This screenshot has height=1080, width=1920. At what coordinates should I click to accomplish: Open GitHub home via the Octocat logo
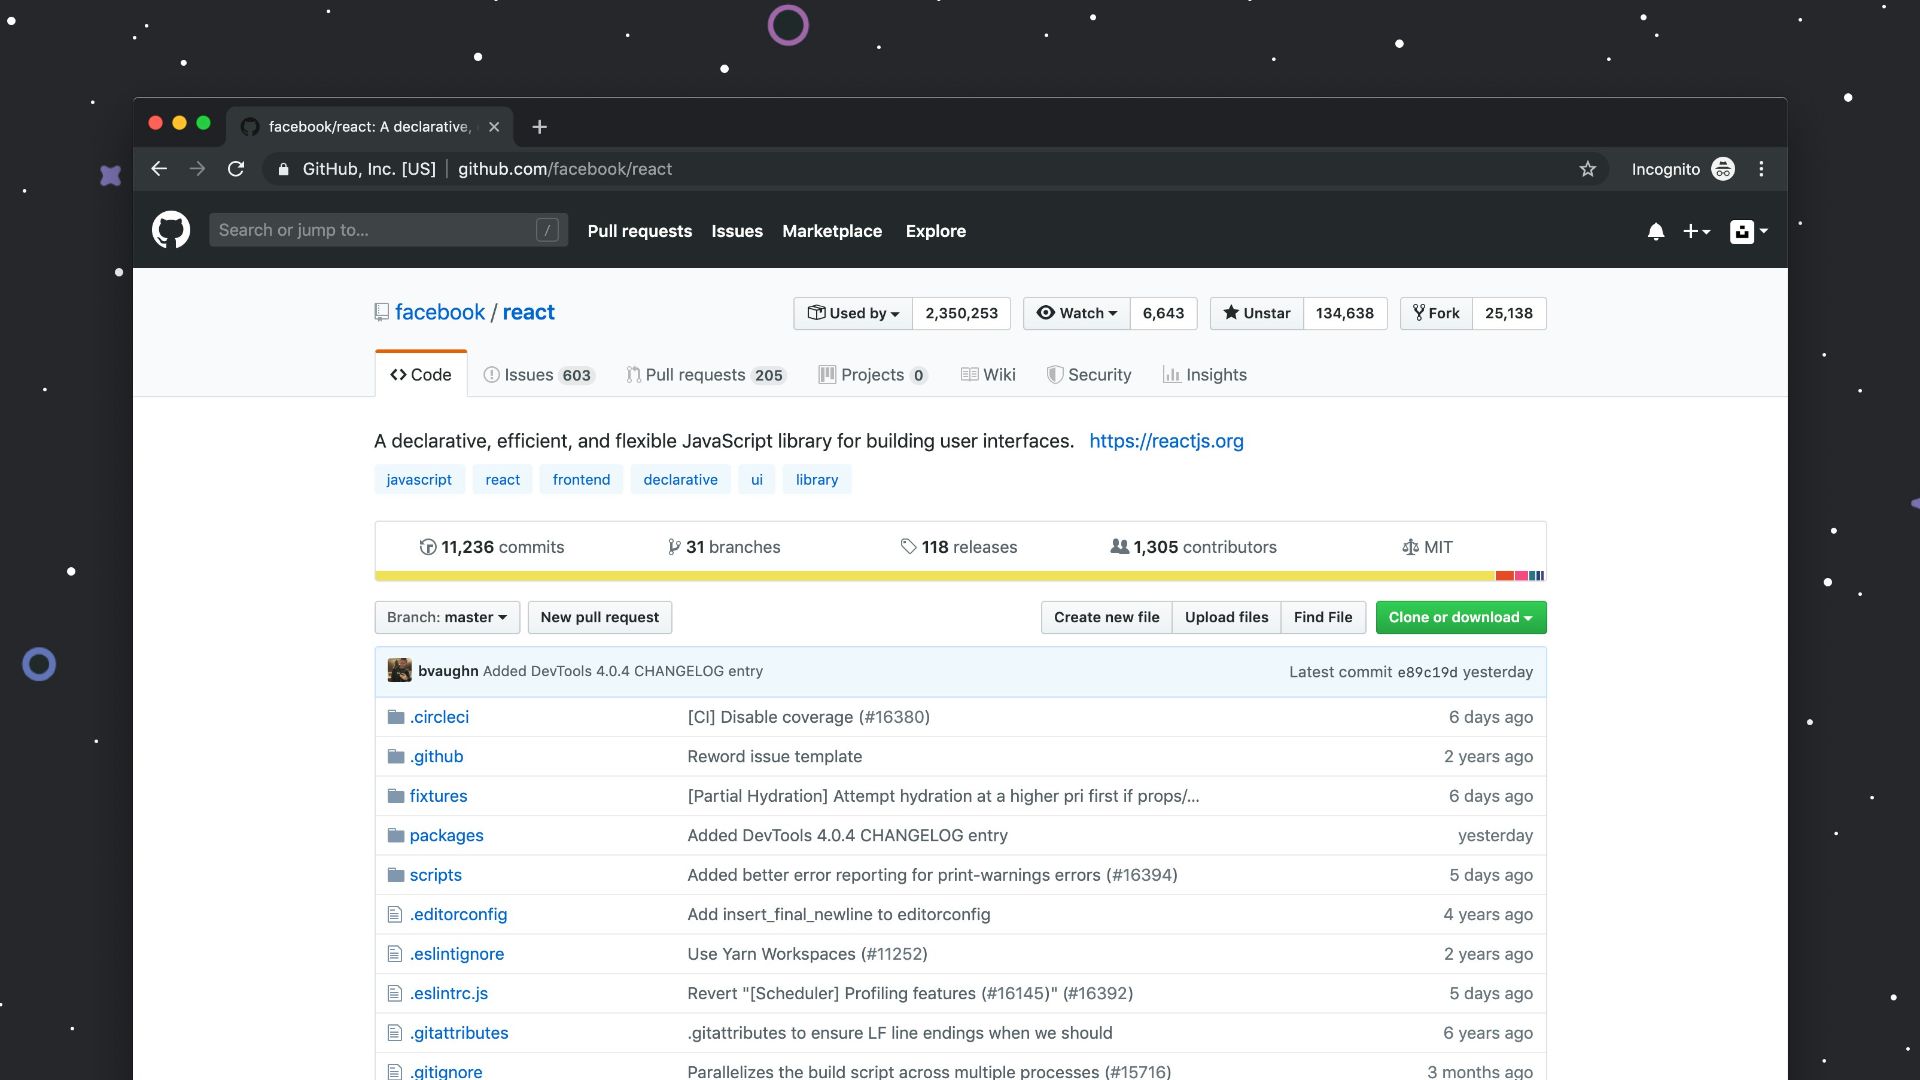(x=171, y=230)
